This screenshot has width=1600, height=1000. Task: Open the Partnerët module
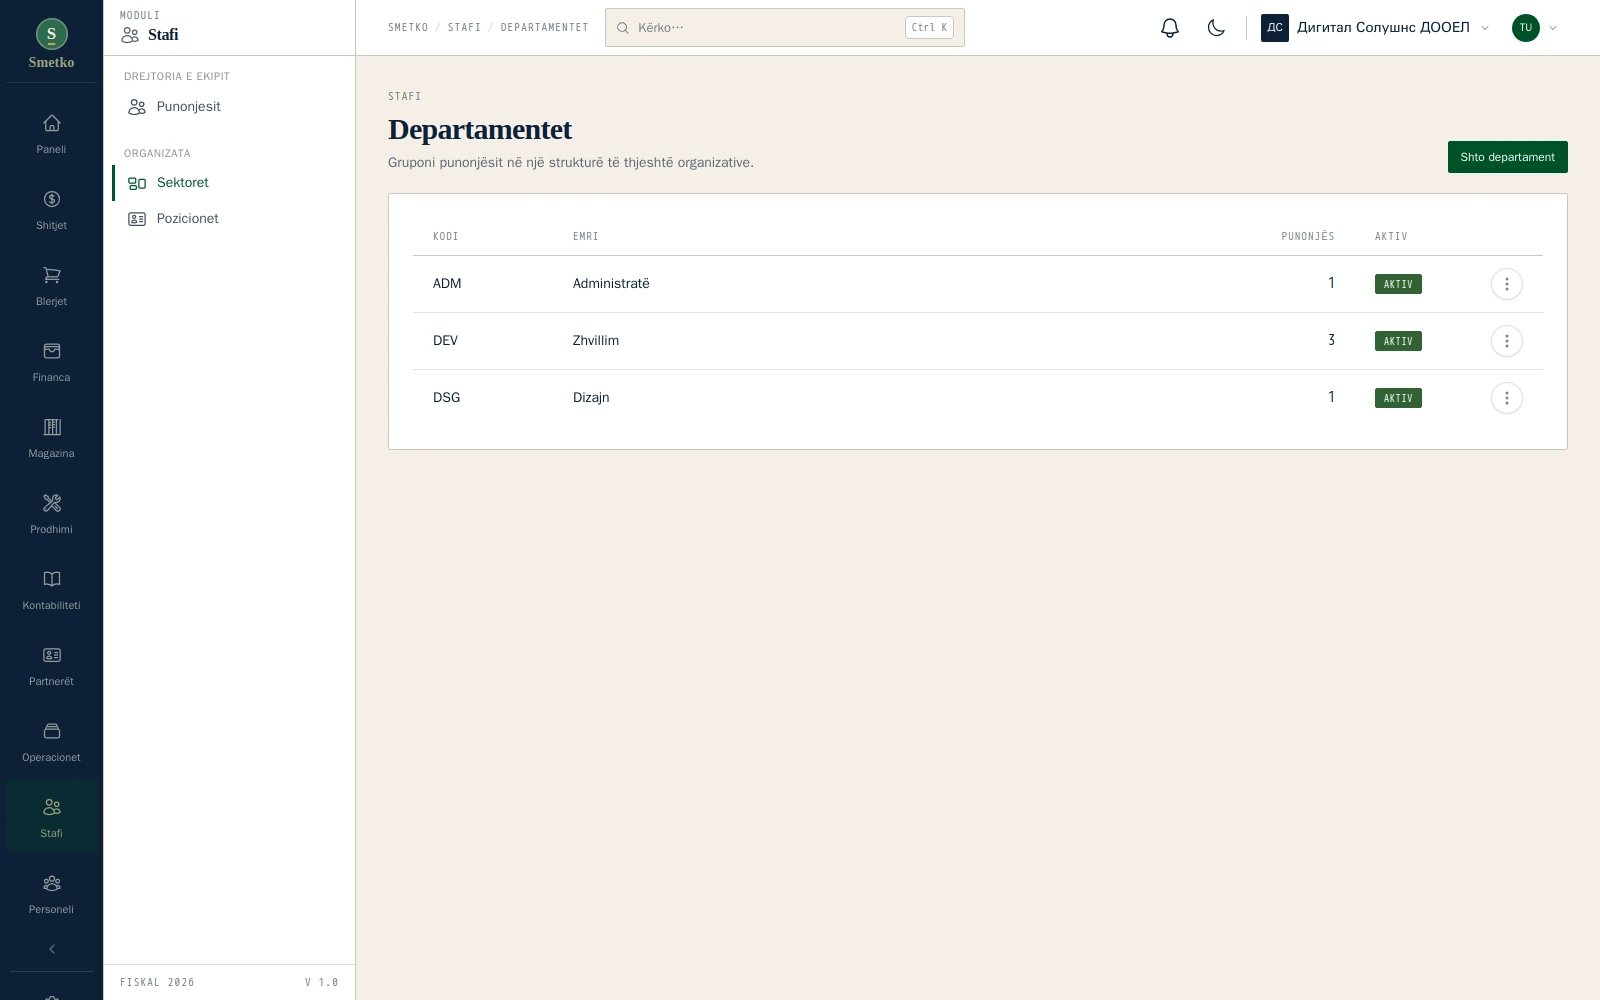[x=51, y=667]
